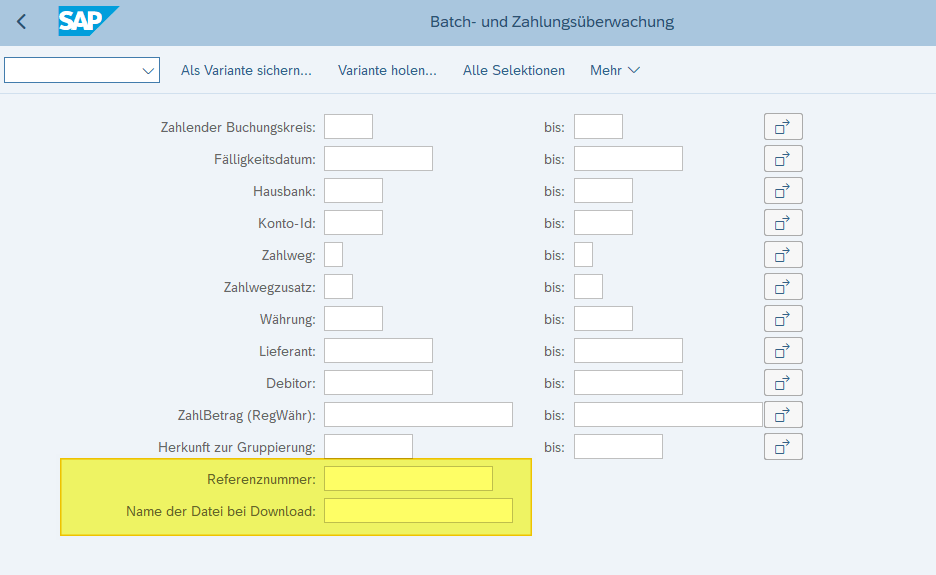
Task: Open multiple selection for Zahlender Buchungskreis
Action: (783, 127)
